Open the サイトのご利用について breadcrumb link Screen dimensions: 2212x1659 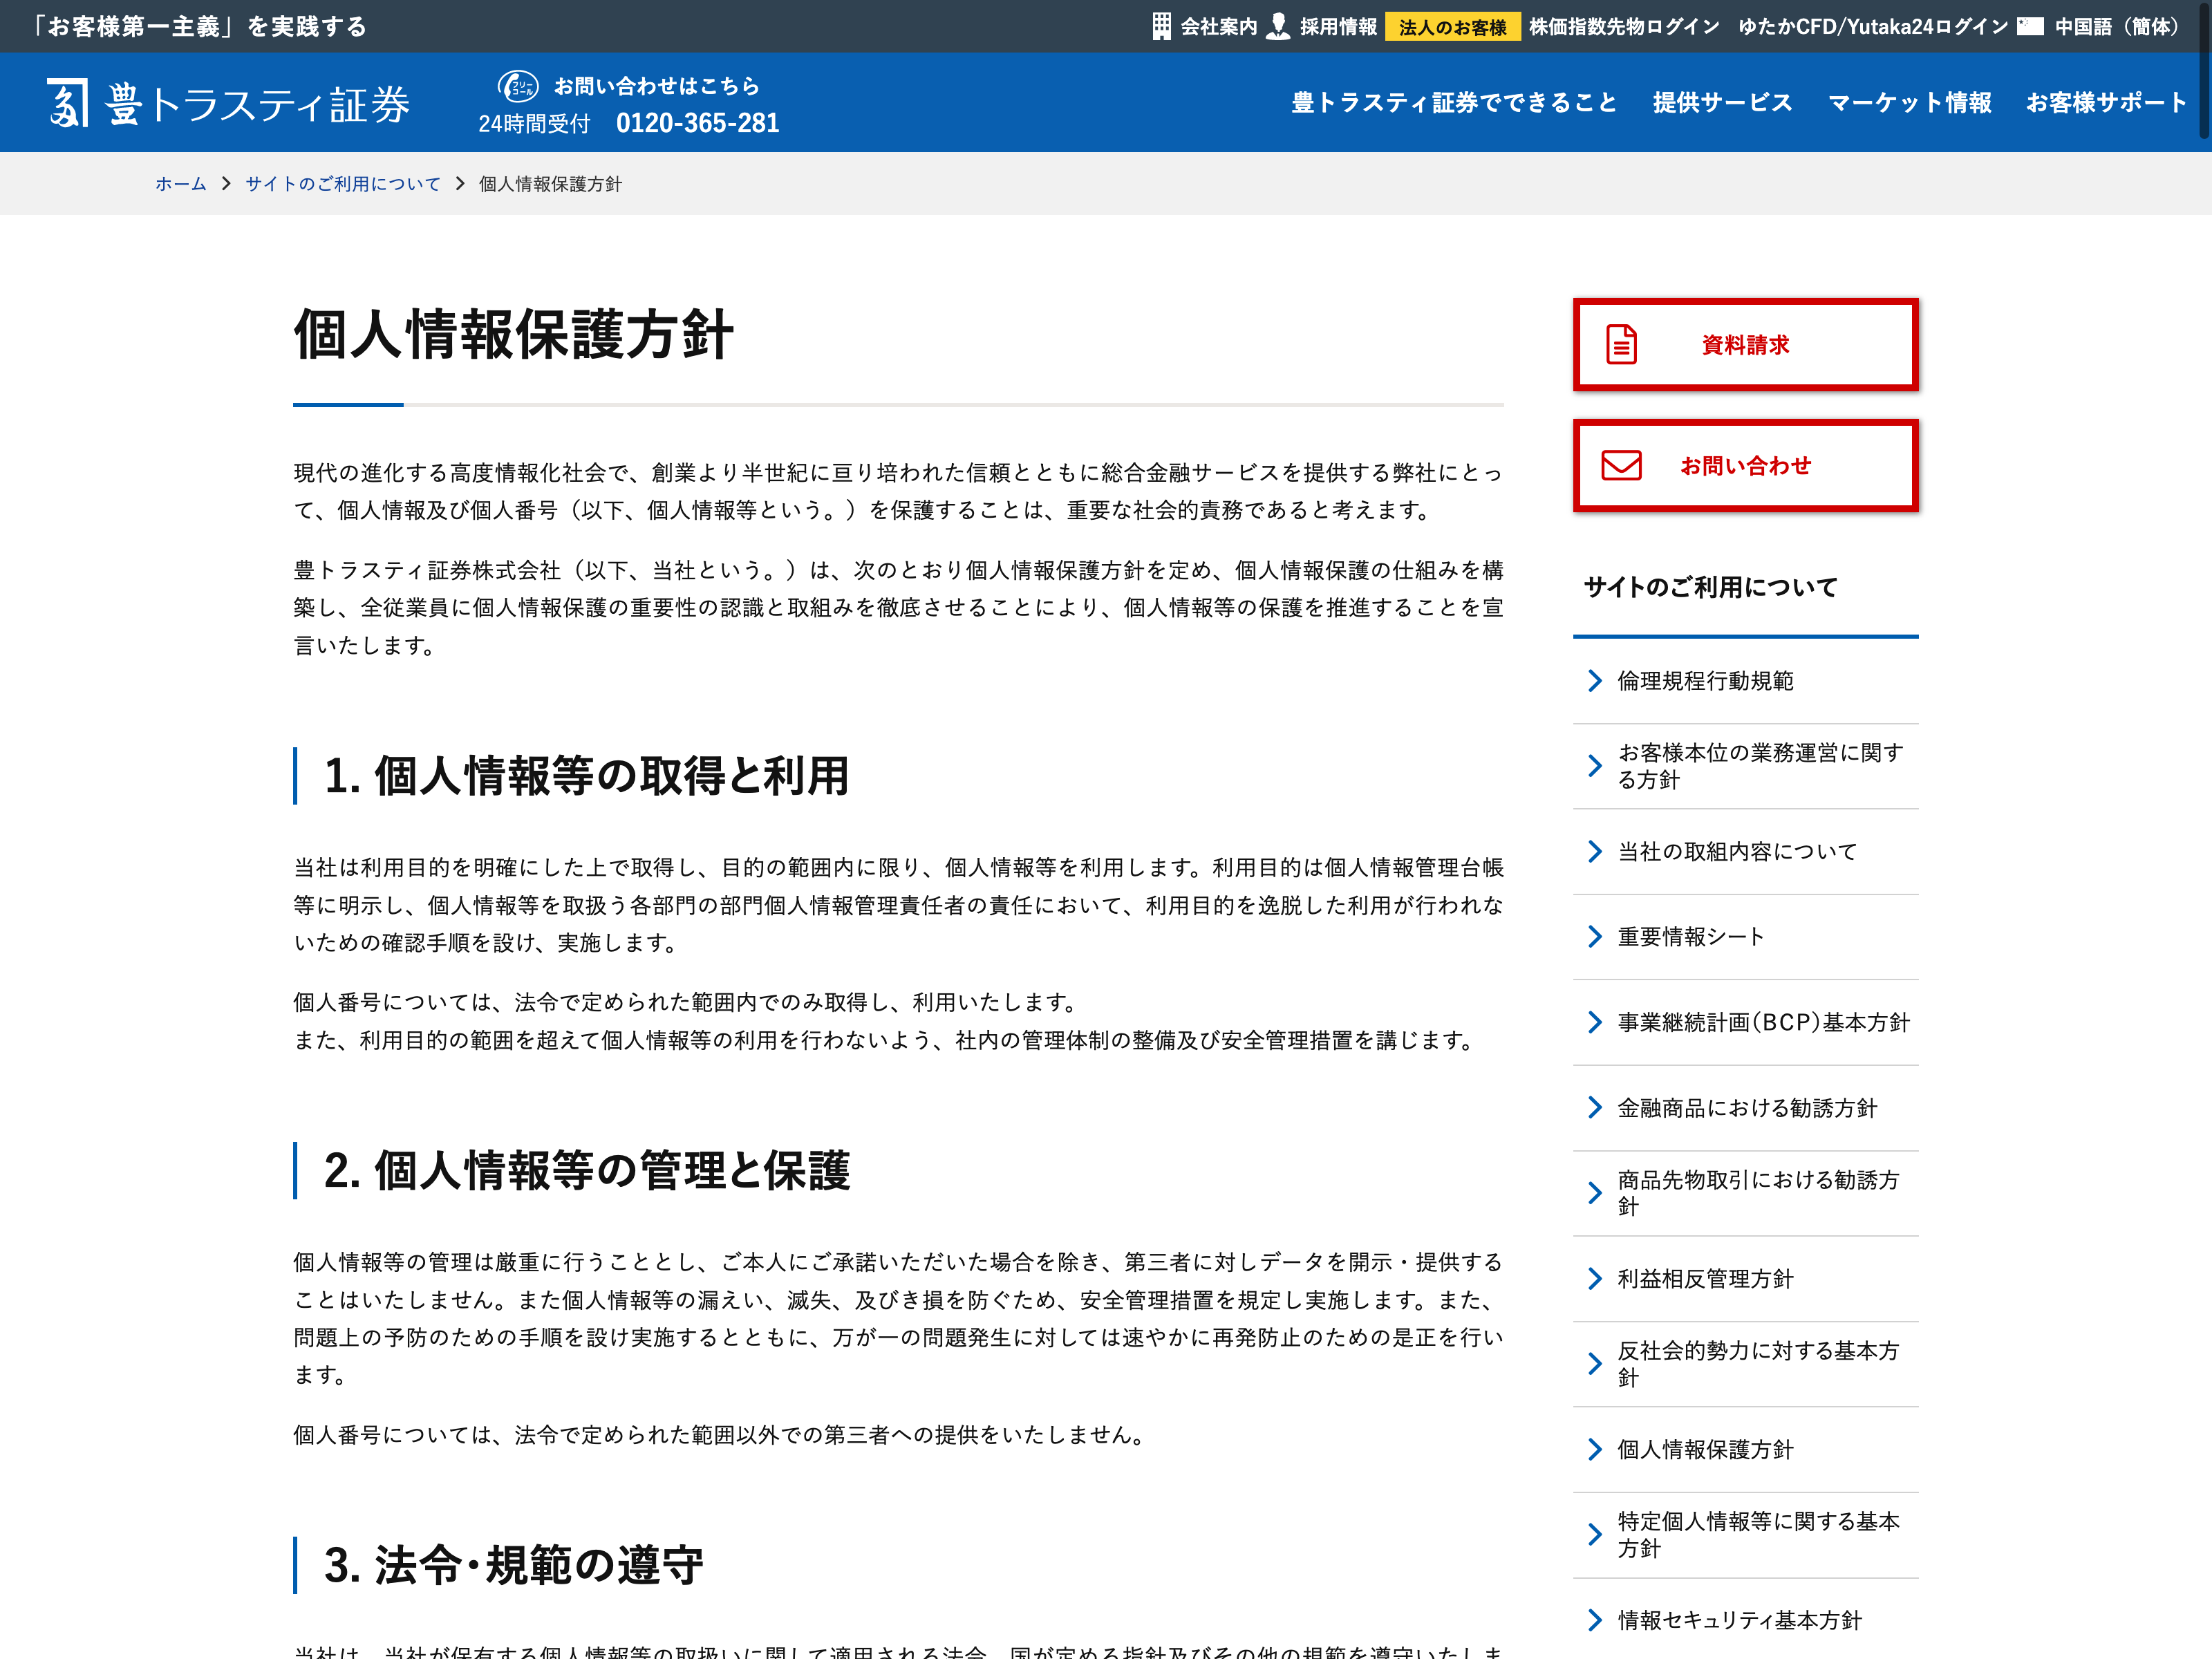click(343, 184)
